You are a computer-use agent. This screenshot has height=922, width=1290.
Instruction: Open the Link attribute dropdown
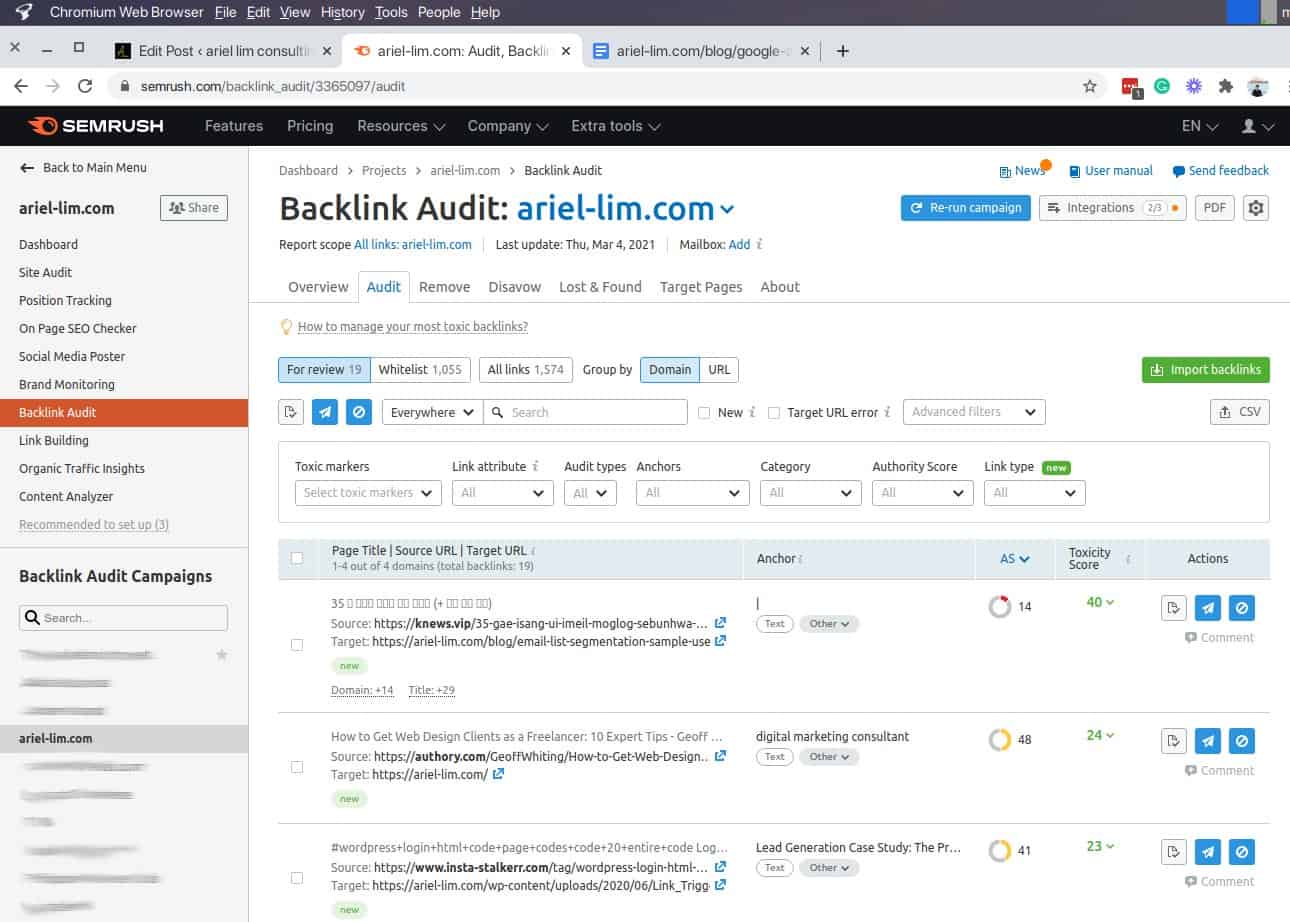502,493
